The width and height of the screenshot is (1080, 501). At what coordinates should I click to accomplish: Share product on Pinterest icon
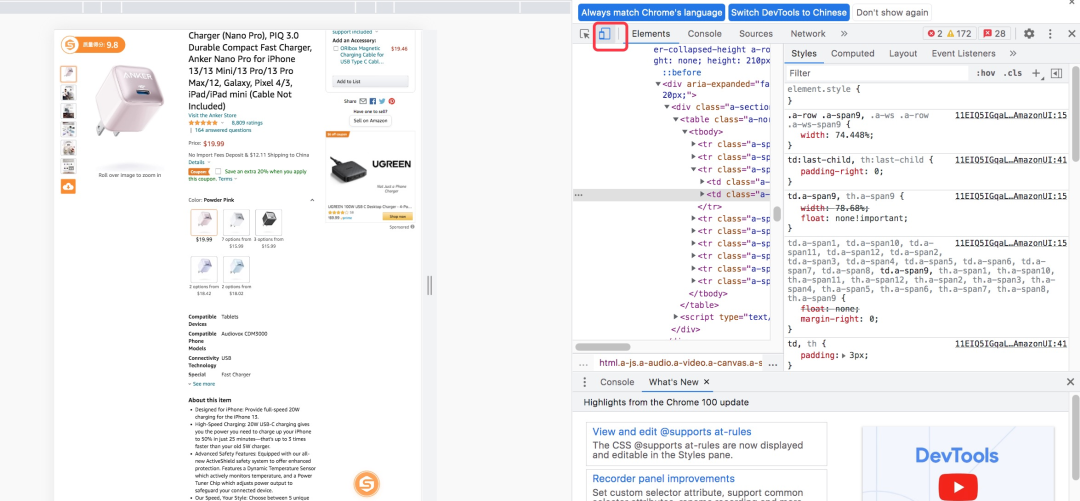391,101
